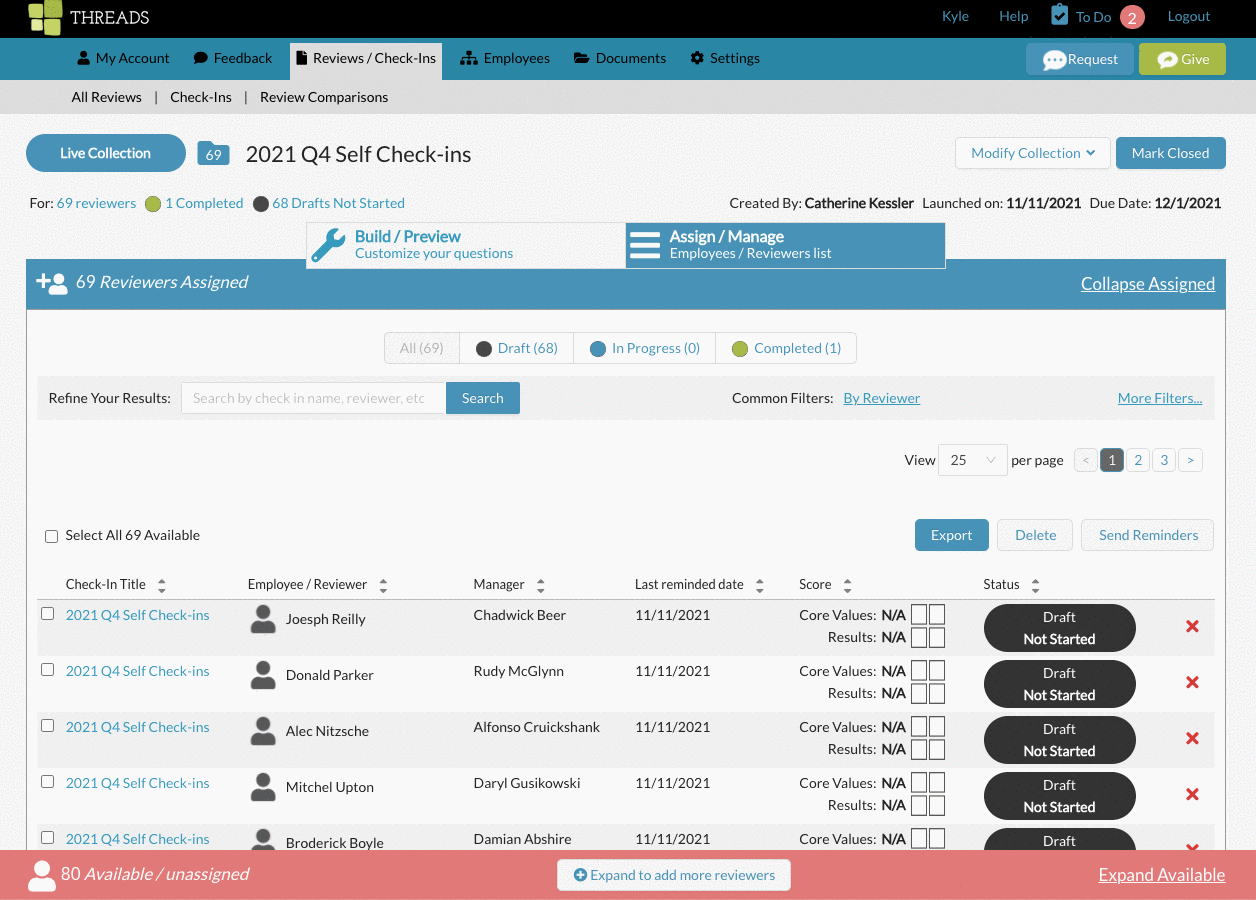This screenshot has width=1256, height=900.
Task: Click the check-in search input field
Action: pyautogui.click(x=313, y=398)
